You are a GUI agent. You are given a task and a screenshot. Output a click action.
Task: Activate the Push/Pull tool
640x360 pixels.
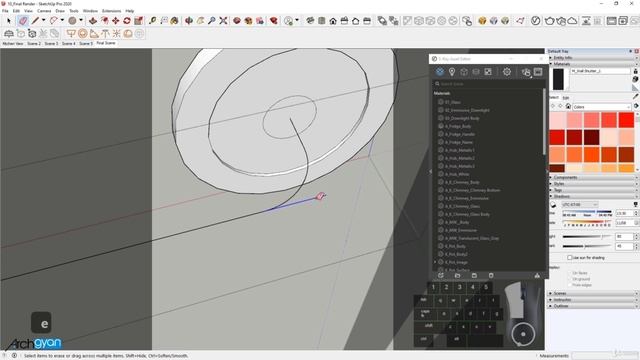93,20
